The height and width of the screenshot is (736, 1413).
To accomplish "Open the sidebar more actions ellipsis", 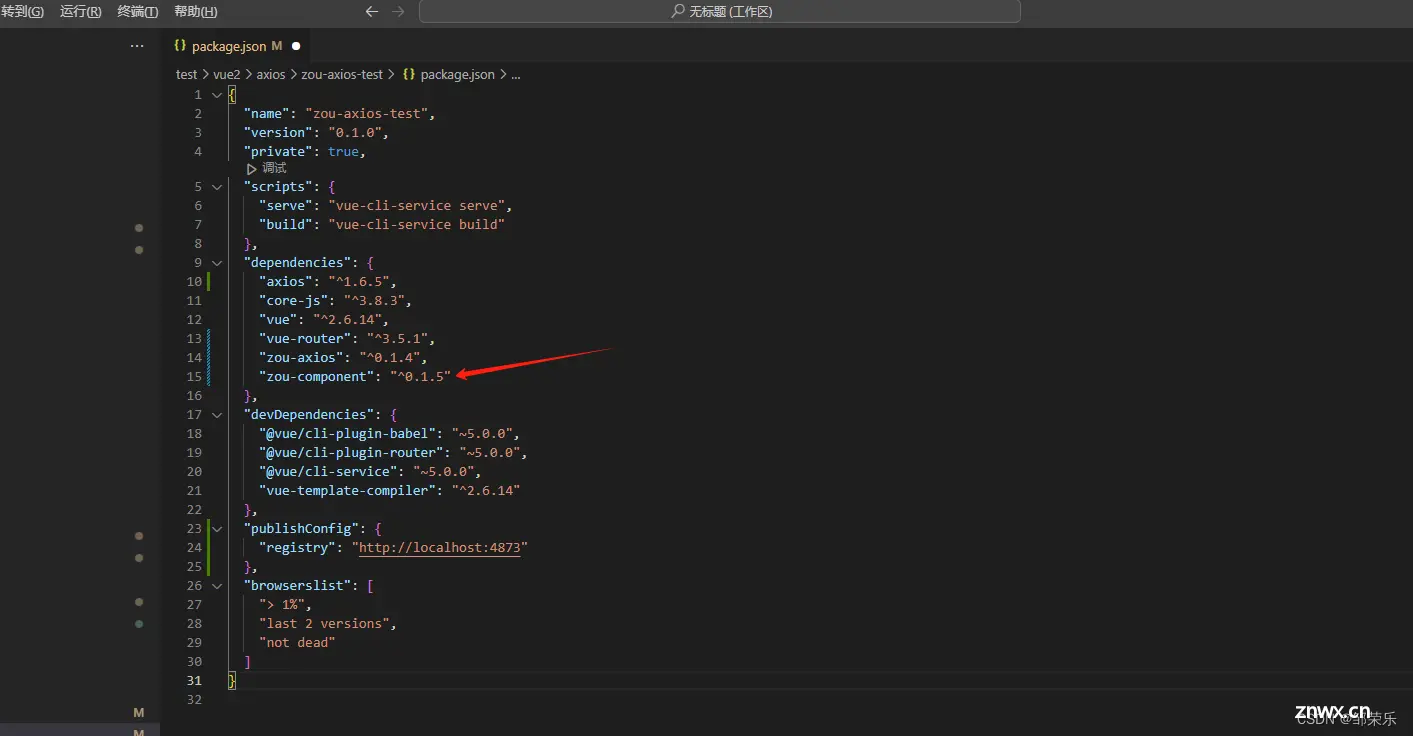I will coord(137,46).
